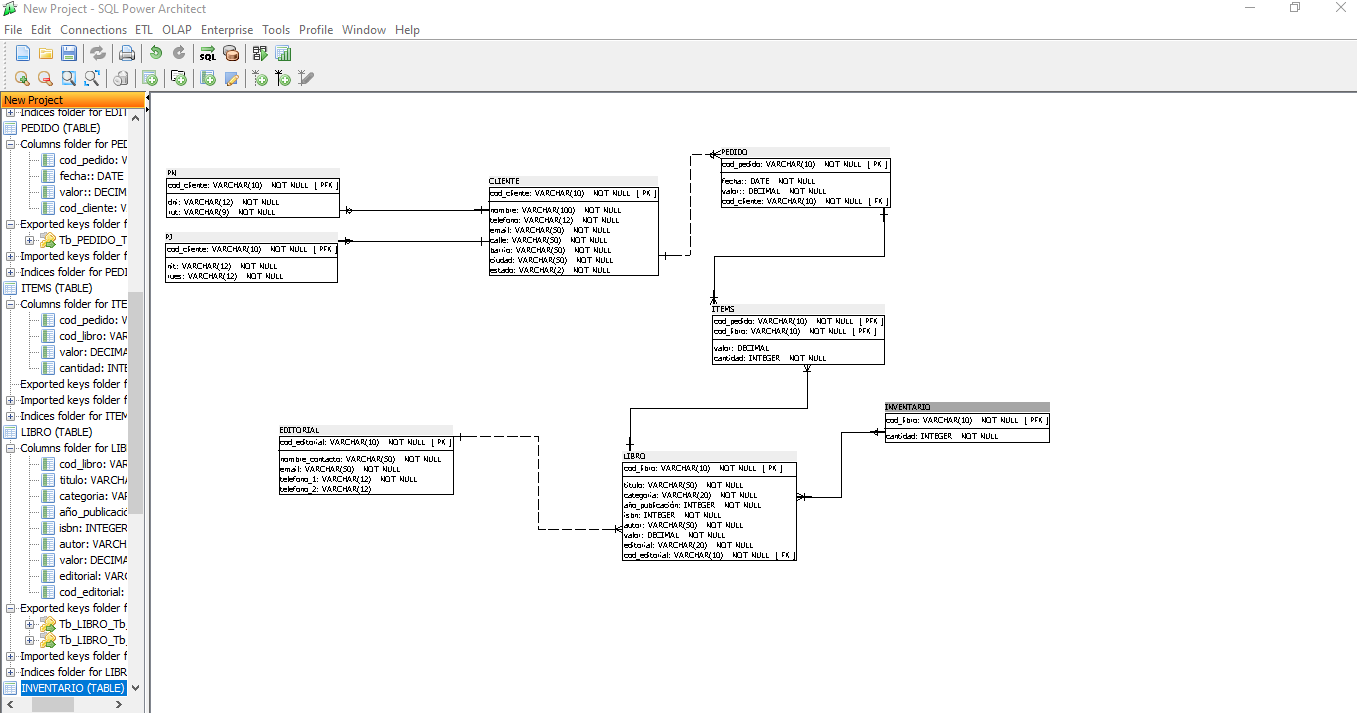Select the cantidad: INTE column under ITEMS
Viewport: 1357px width, 713px height.
coord(92,368)
